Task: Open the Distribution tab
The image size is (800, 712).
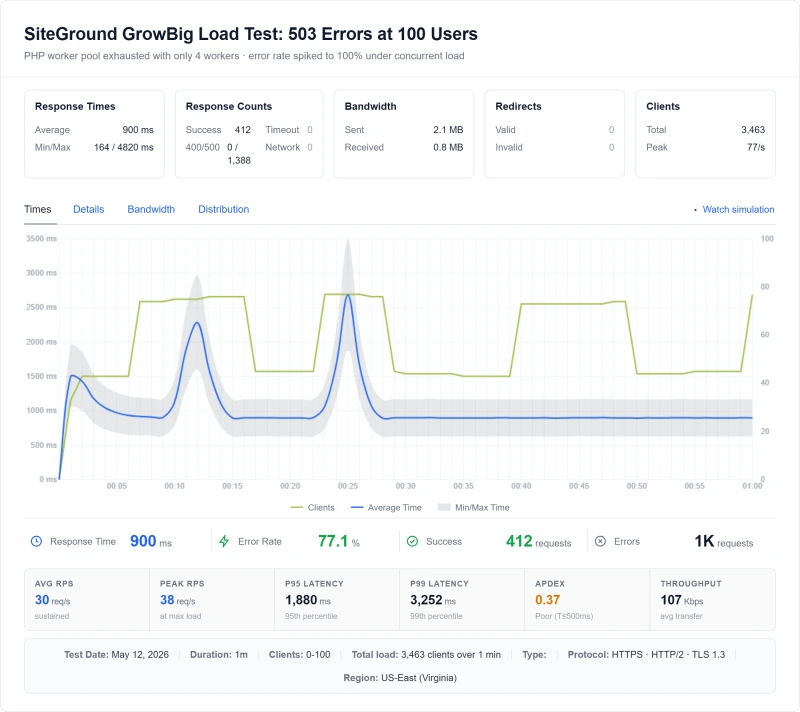Action: (x=223, y=209)
